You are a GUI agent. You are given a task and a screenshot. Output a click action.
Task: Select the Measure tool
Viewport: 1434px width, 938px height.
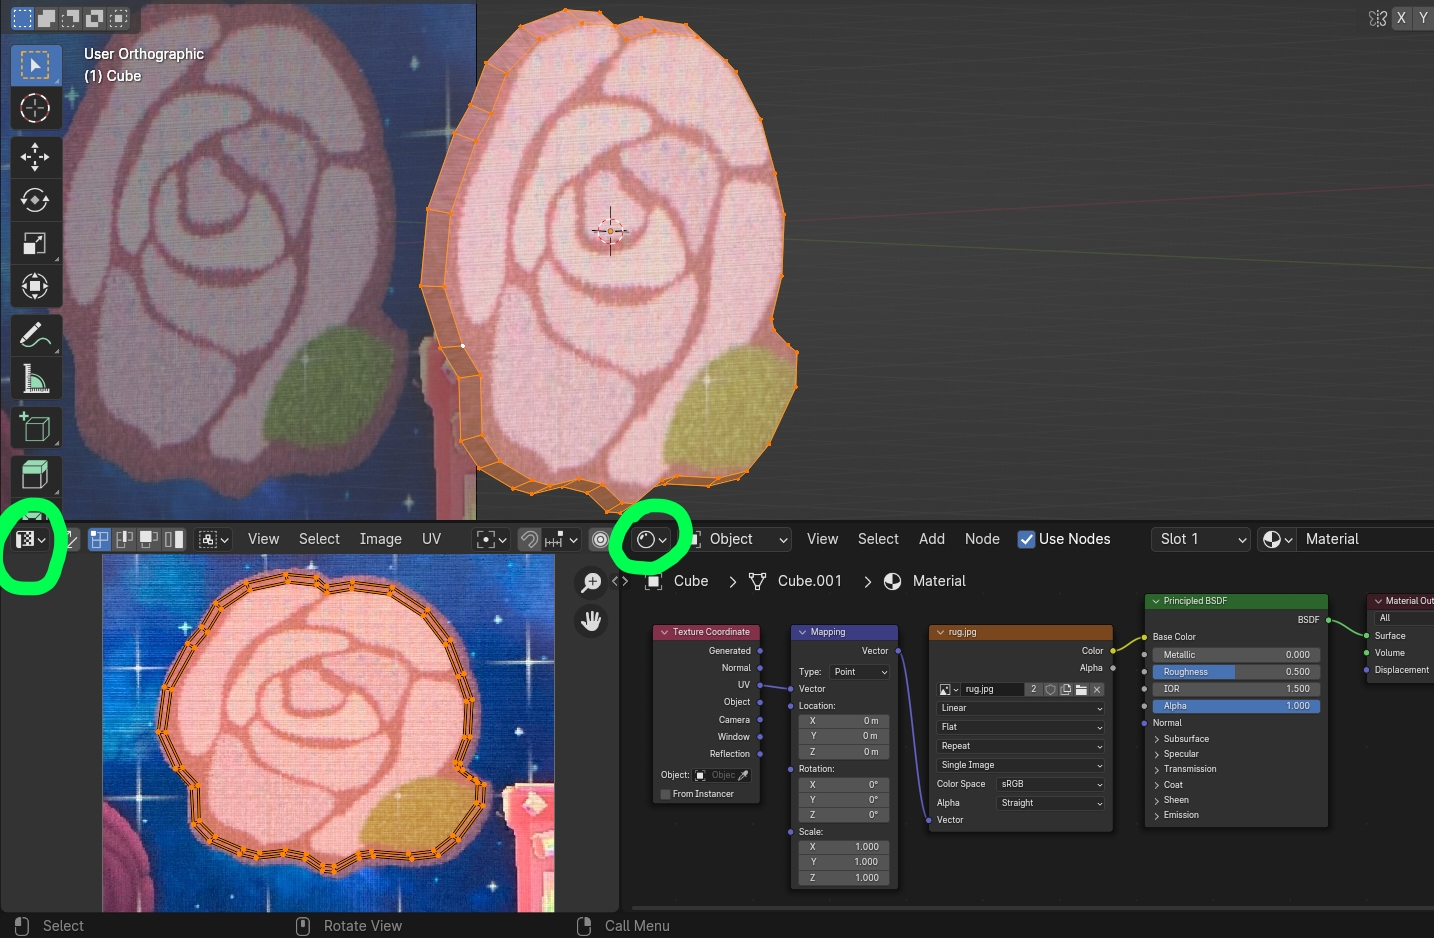click(36, 378)
